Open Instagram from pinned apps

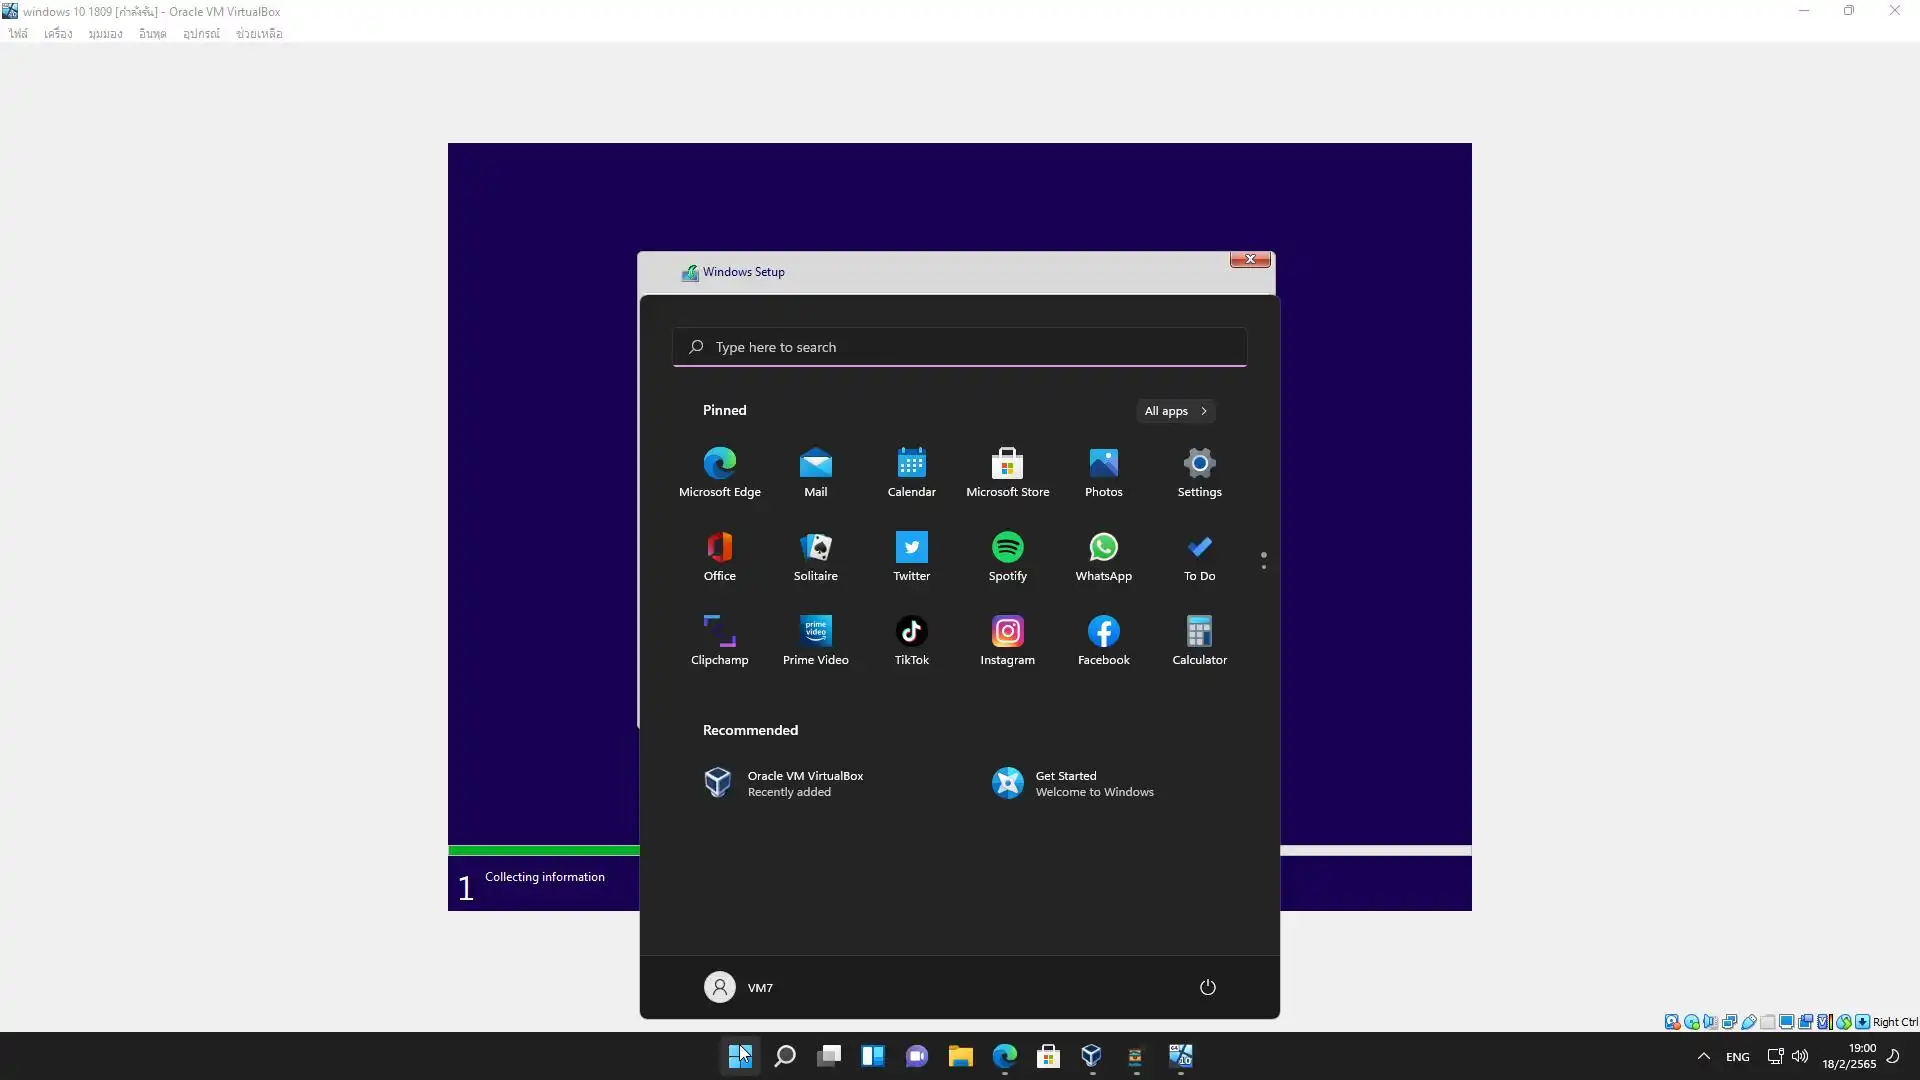1007,640
